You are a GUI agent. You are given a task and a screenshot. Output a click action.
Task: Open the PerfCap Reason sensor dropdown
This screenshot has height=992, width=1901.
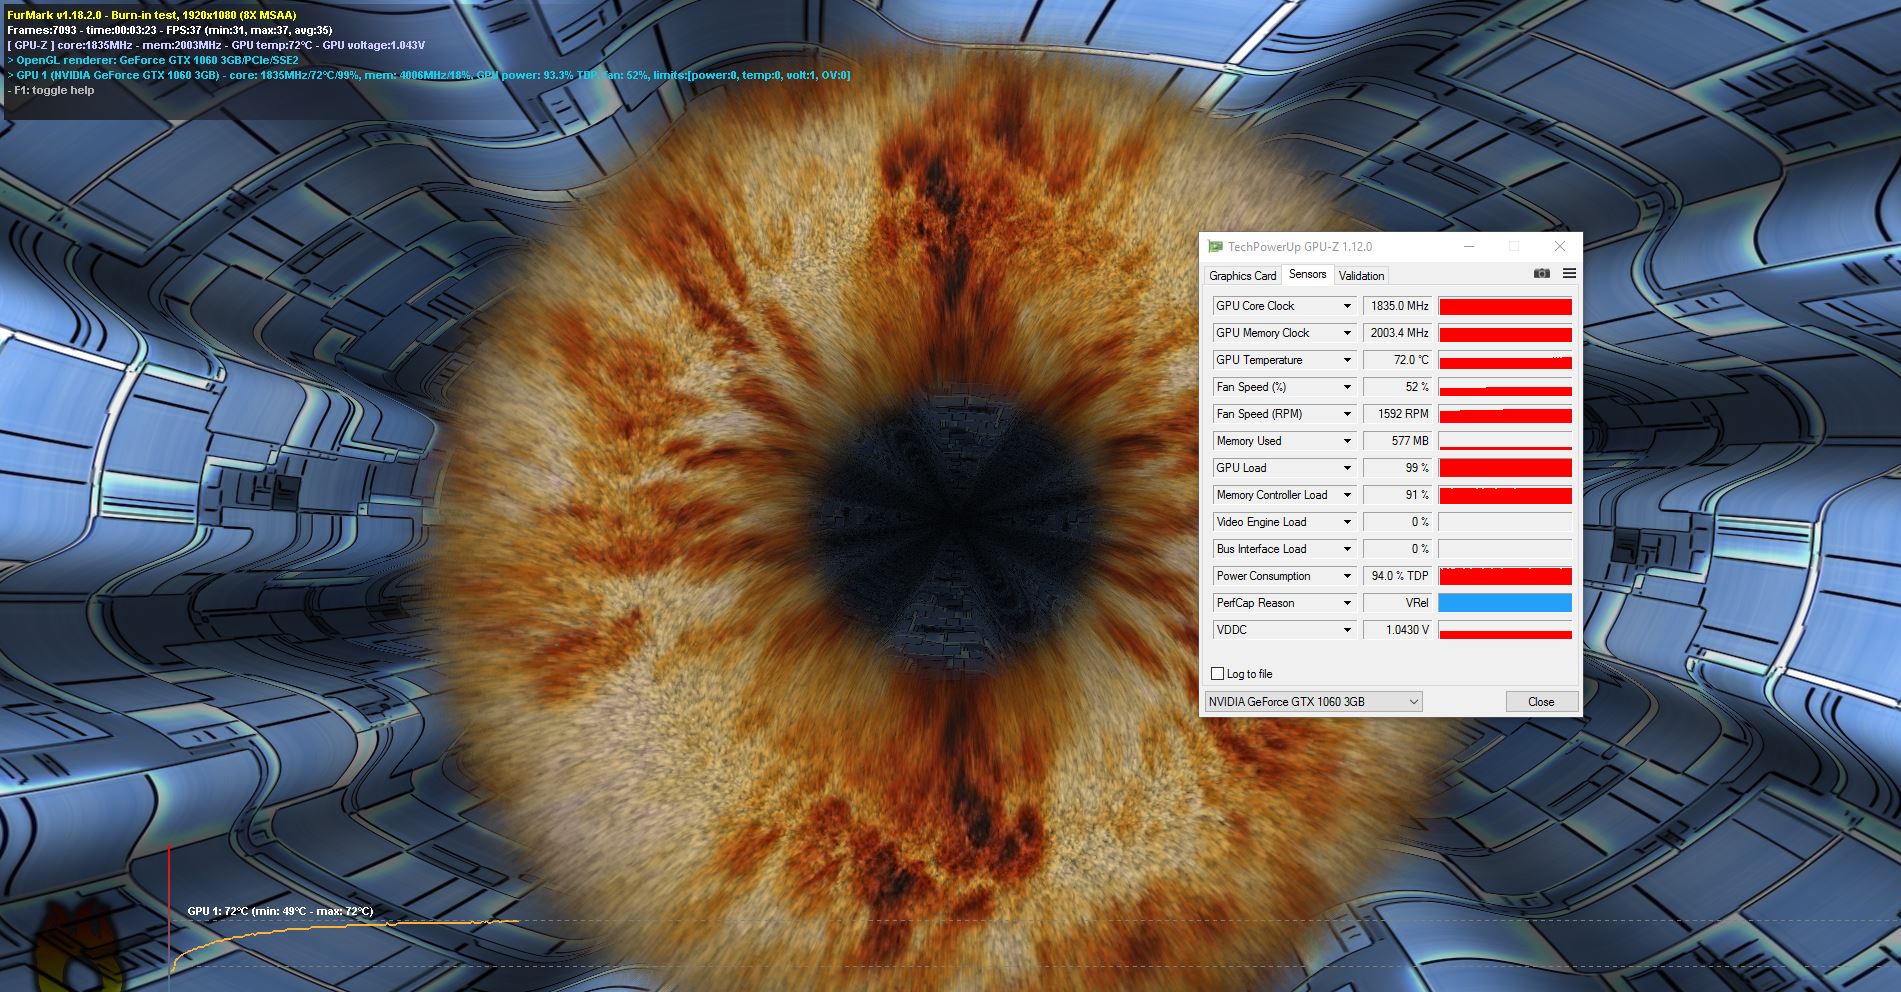(1347, 603)
